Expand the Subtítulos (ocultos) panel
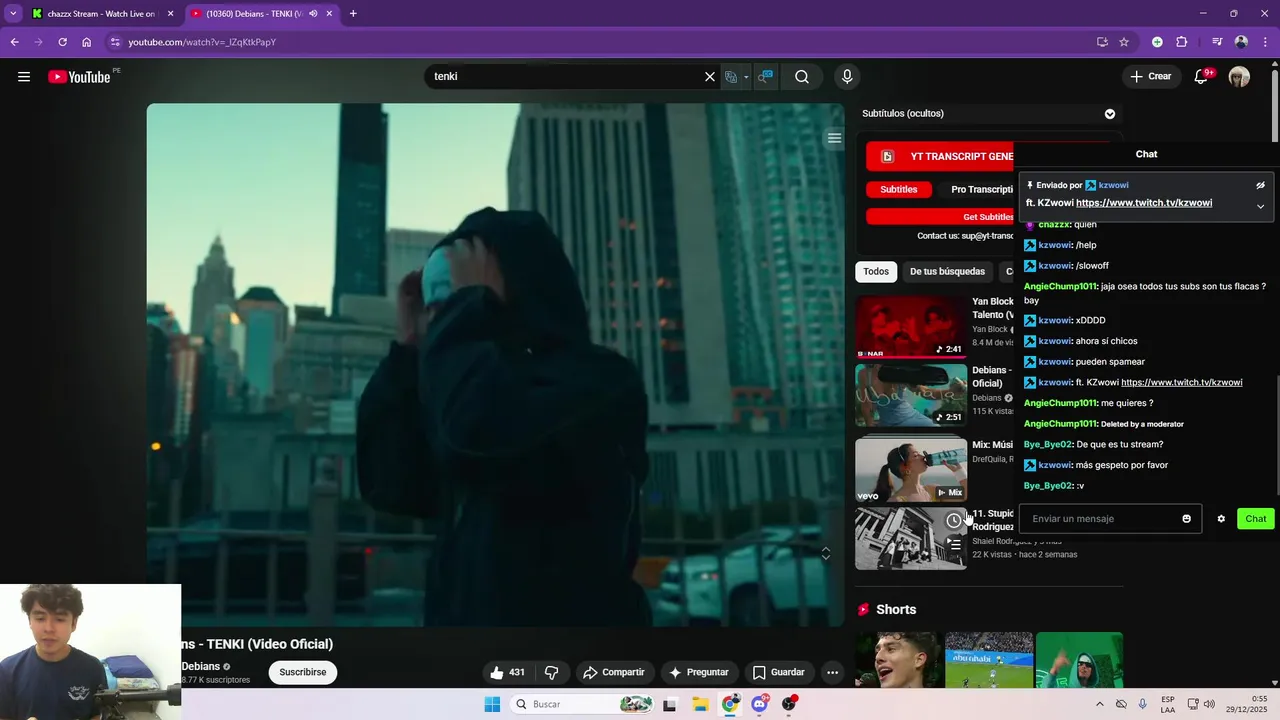Screen dimensions: 1280x720 (x=1109, y=114)
